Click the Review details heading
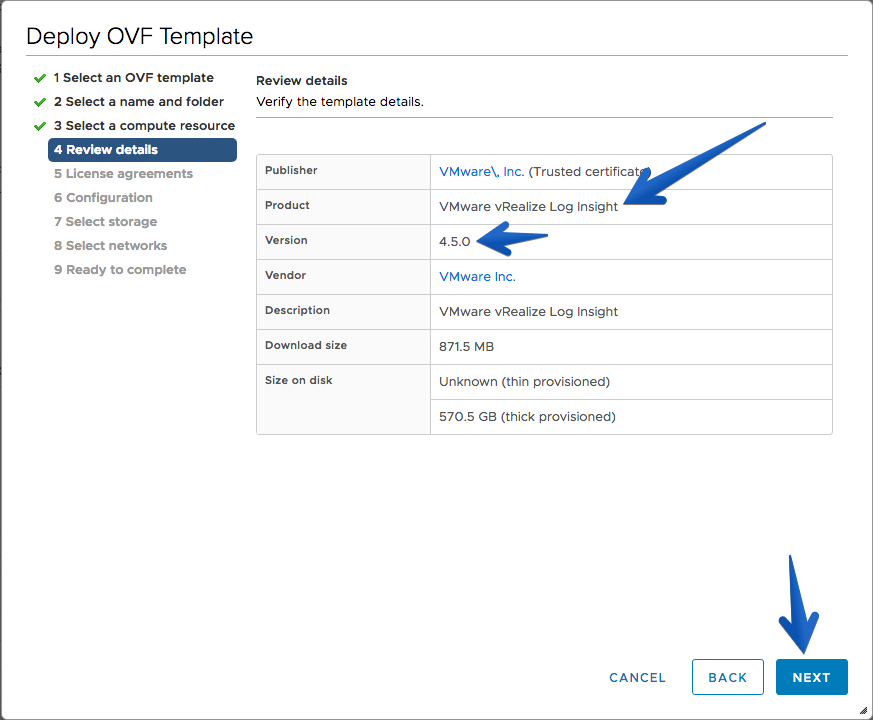873x720 pixels. tap(301, 81)
